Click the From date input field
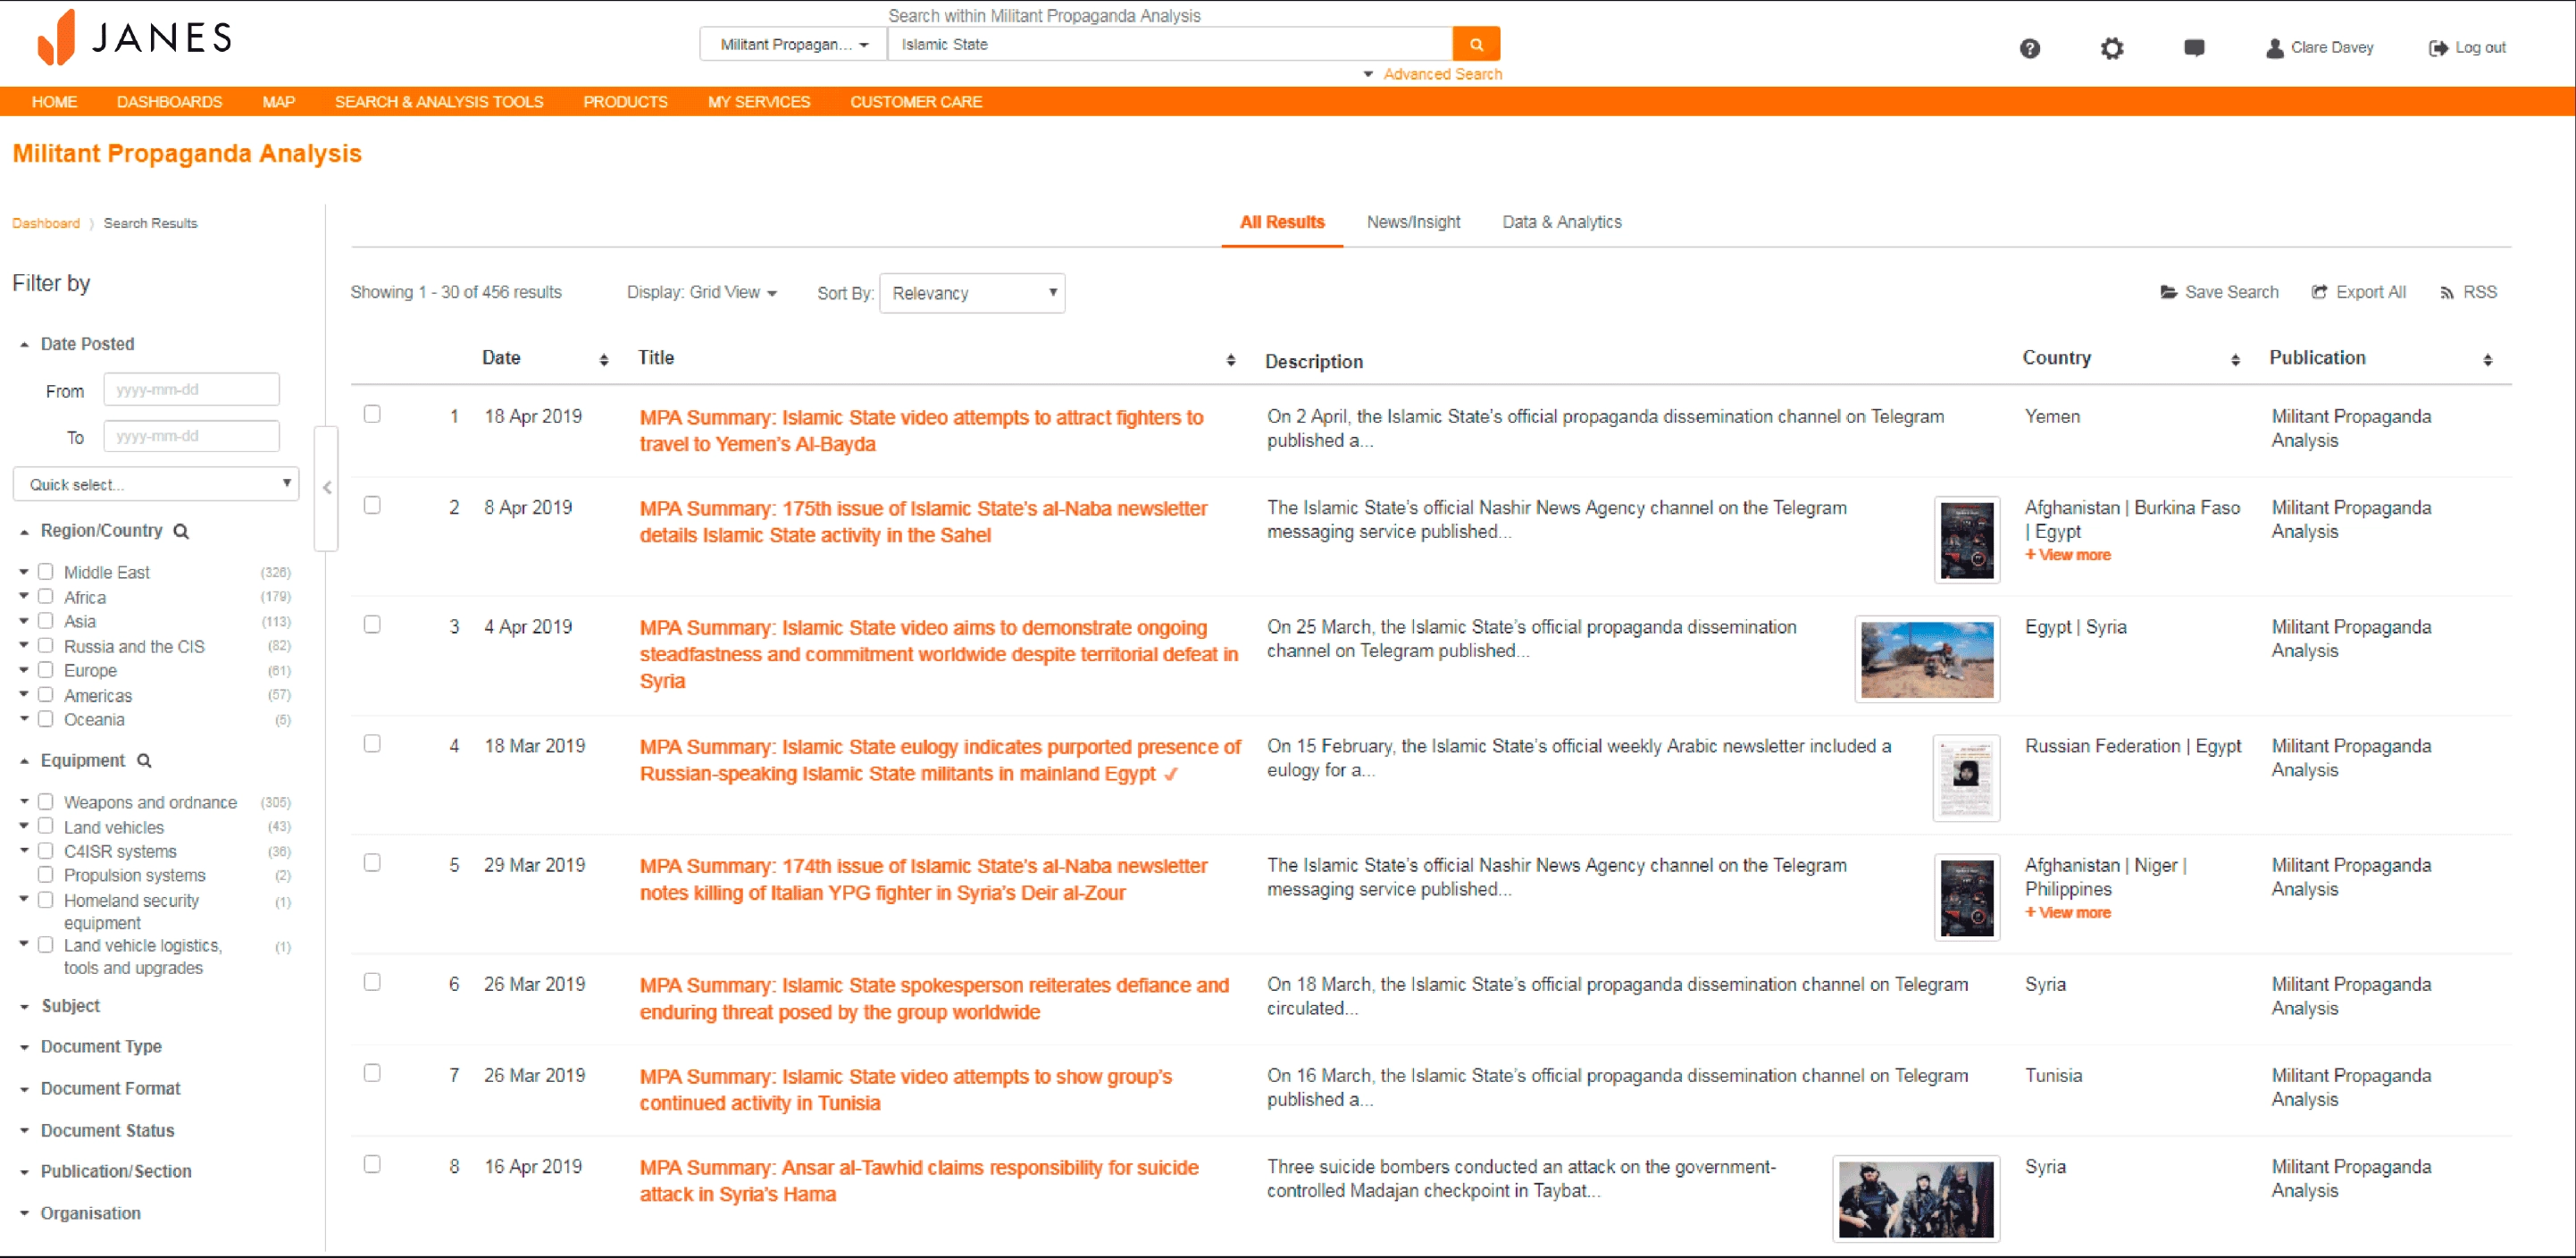The image size is (2576, 1258). coord(191,390)
